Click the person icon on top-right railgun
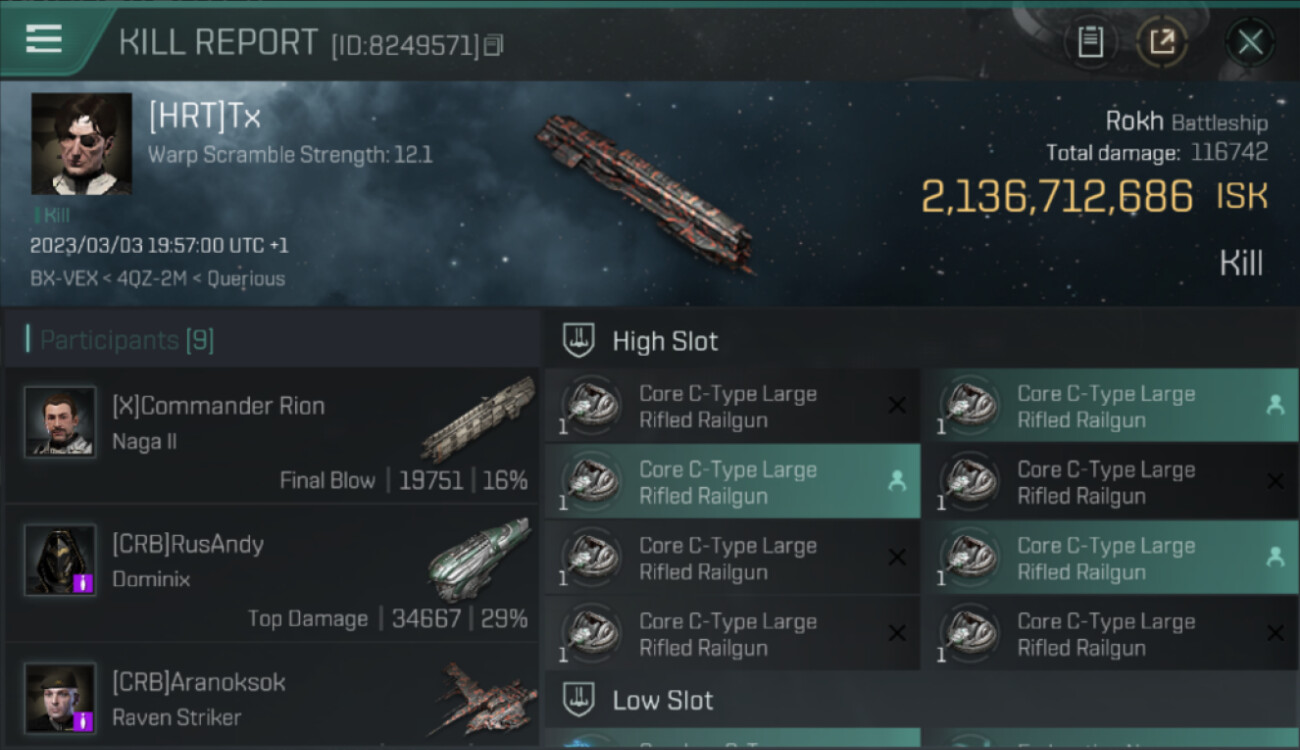This screenshot has width=1300, height=750. pyautogui.click(x=1274, y=405)
